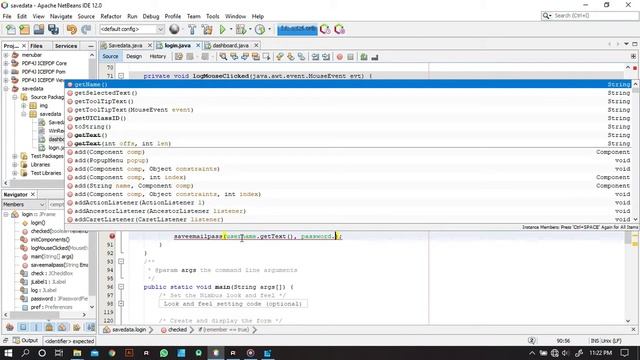Run project with green play icon
This screenshot has height=360, width=640.
pyautogui.click(x=222, y=29)
